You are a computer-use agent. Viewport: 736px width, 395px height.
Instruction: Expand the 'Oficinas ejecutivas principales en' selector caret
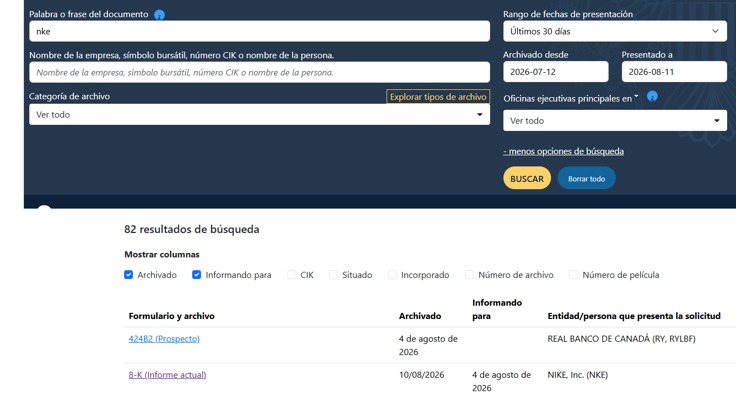pos(636,97)
